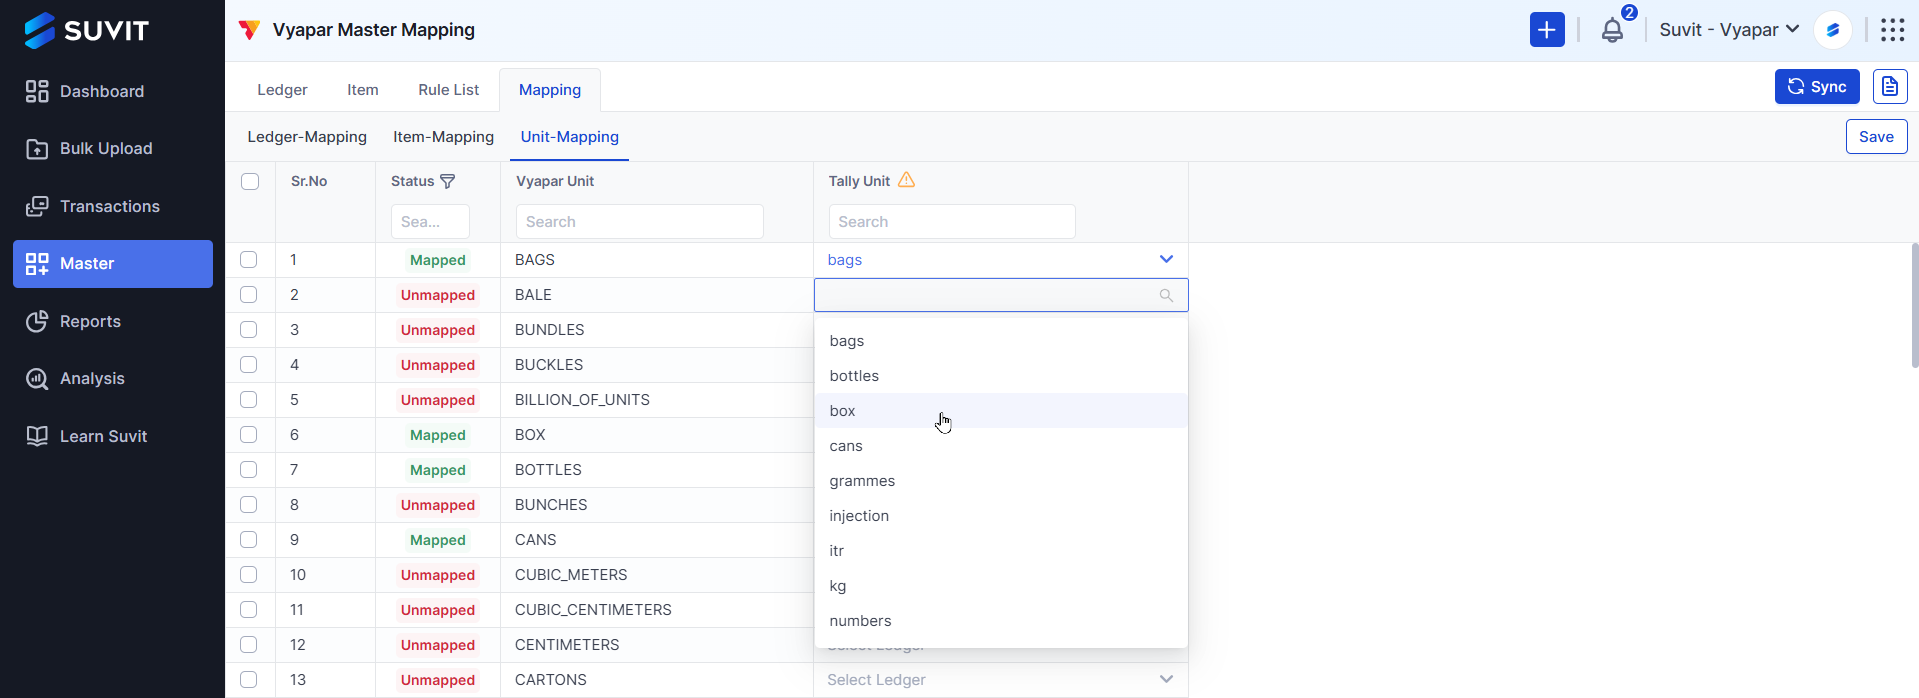This screenshot has width=1919, height=698.
Task: Click the document icon next to Sync
Action: [1889, 87]
